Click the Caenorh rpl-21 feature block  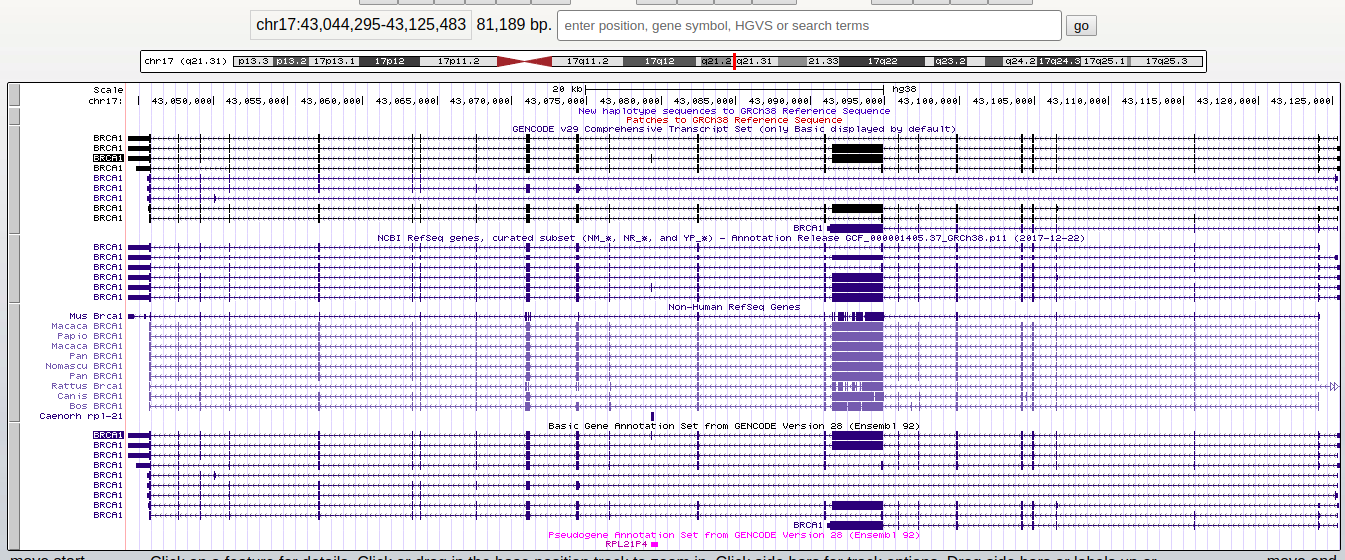[652, 416]
